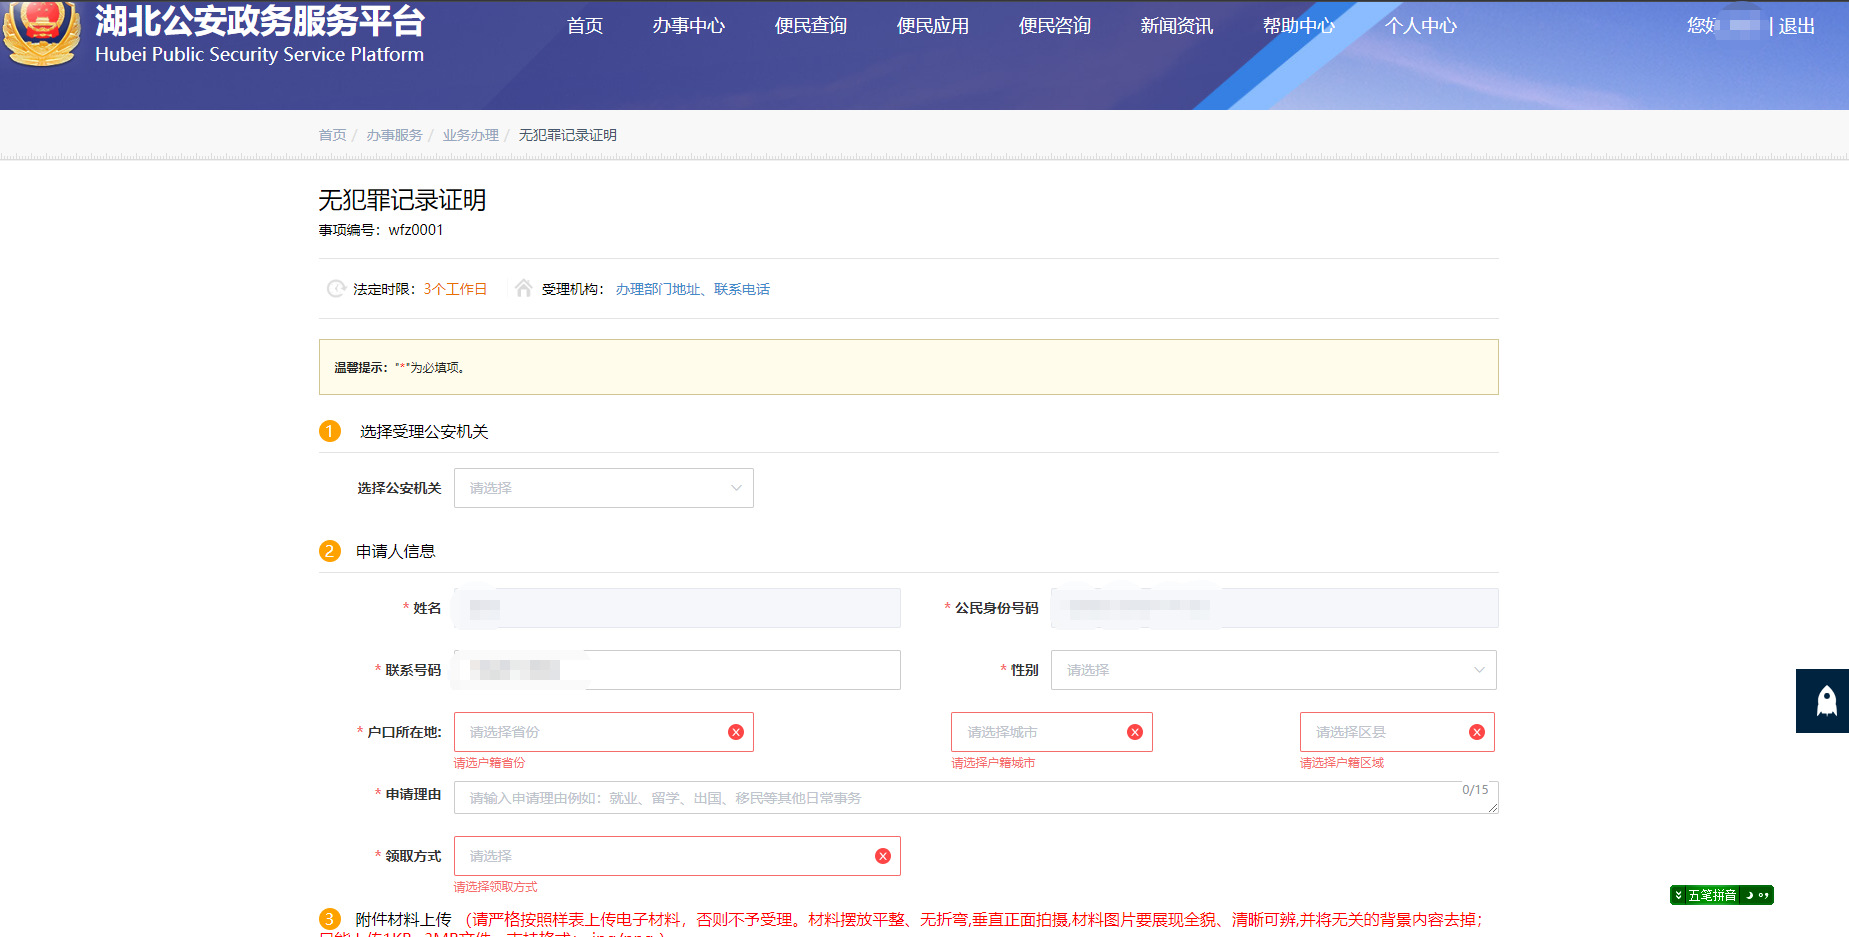Open the 个人中心 menu
The height and width of the screenshot is (937, 1849).
(x=1421, y=26)
